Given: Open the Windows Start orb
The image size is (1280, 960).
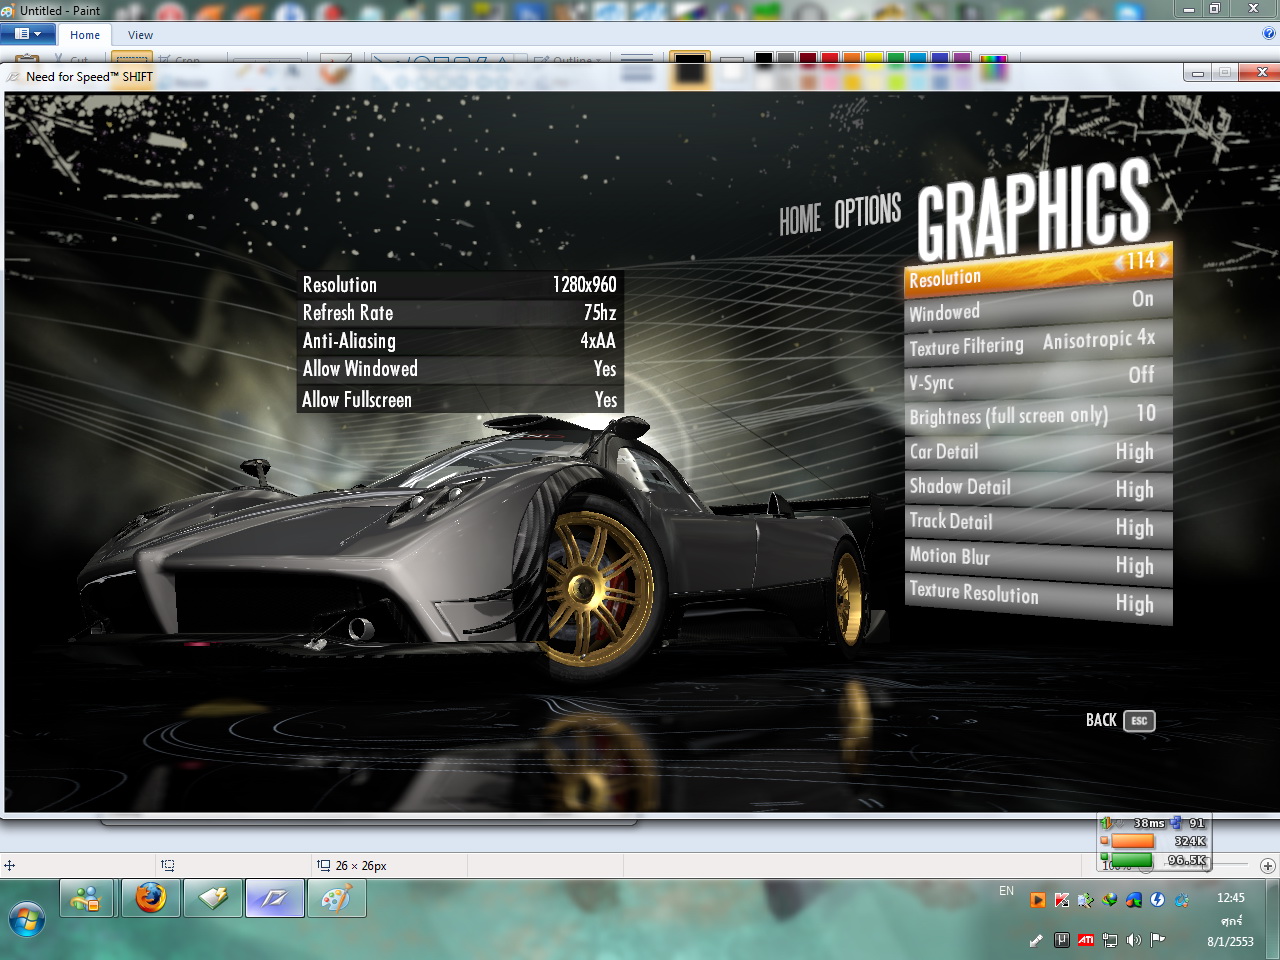Looking at the screenshot, I should coord(27,919).
